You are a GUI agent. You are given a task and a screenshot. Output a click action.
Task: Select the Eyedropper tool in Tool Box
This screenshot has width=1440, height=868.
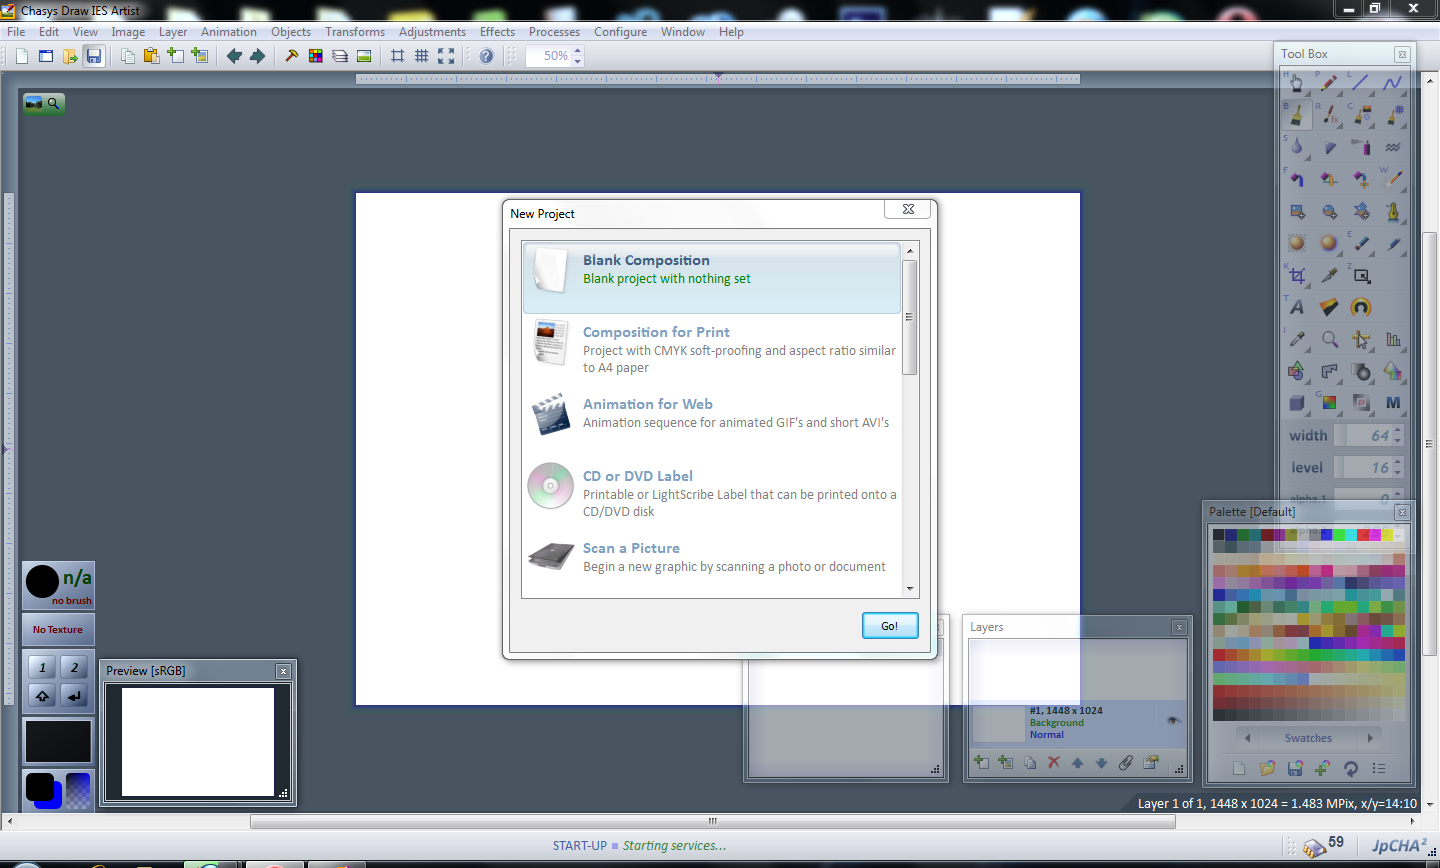(1297, 339)
